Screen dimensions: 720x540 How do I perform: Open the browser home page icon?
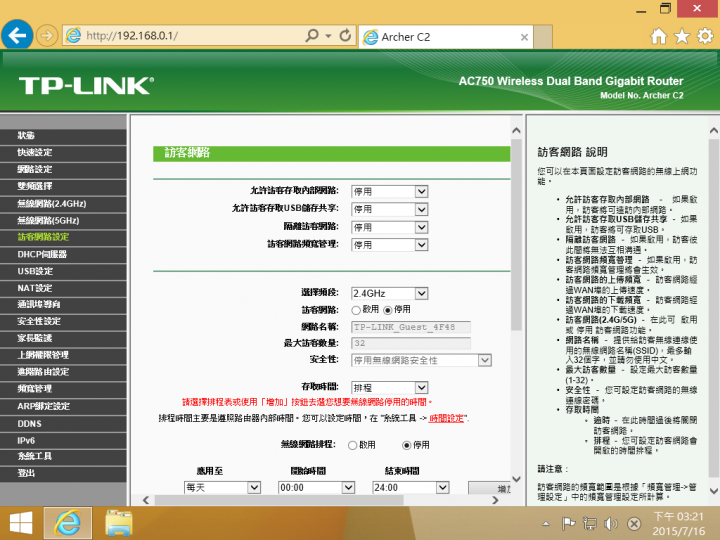(658, 36)
